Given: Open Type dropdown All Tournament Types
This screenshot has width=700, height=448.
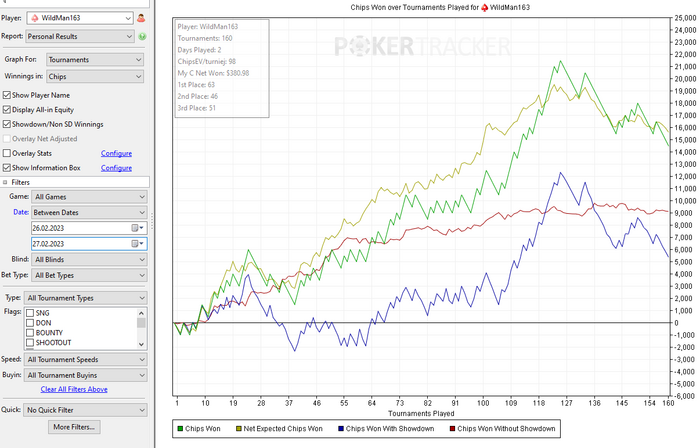Looking at the screenshot, I should point(86,298).
